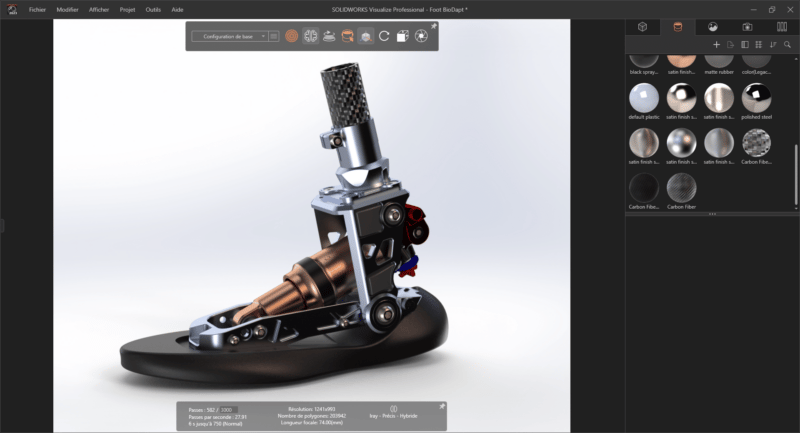This screenshot has width=800, height=433.
Task: Open the Libraries tab icon
Action: click(x=782, y=27)
